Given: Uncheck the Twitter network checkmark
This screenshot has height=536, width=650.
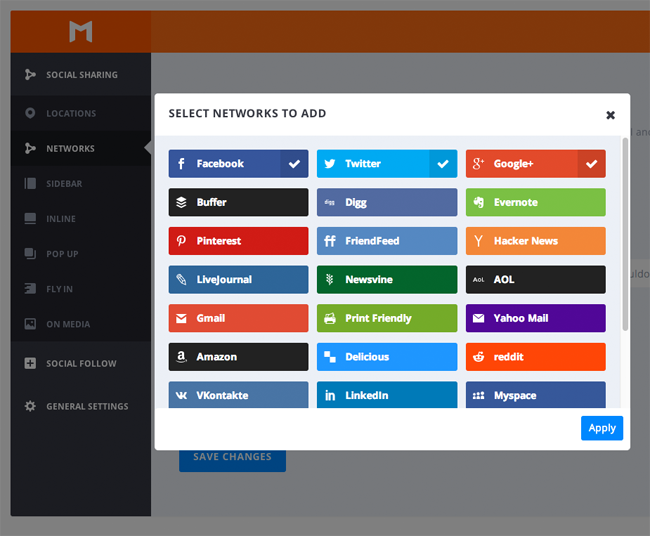Looking at the screenshot, I should click(443, 164).
